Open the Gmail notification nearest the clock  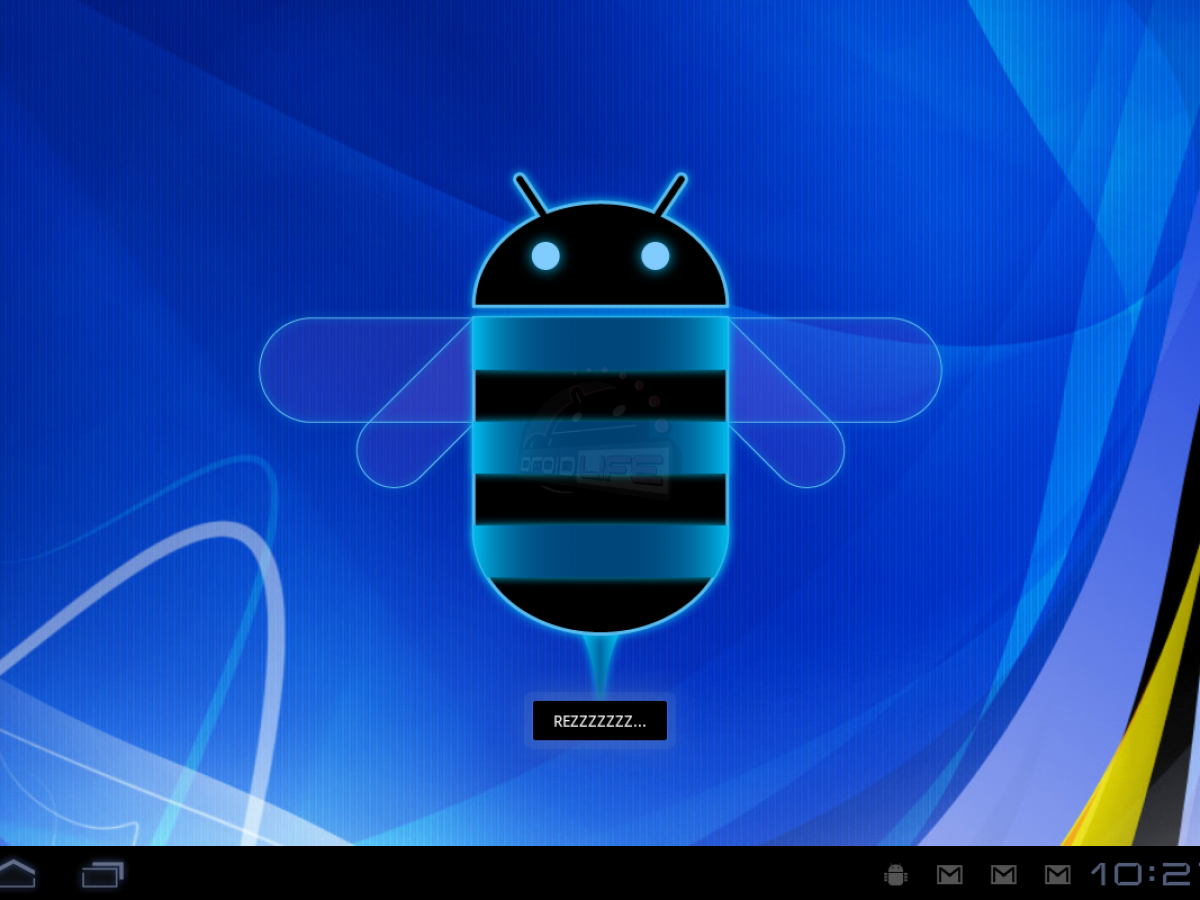tap(1057, 875)
